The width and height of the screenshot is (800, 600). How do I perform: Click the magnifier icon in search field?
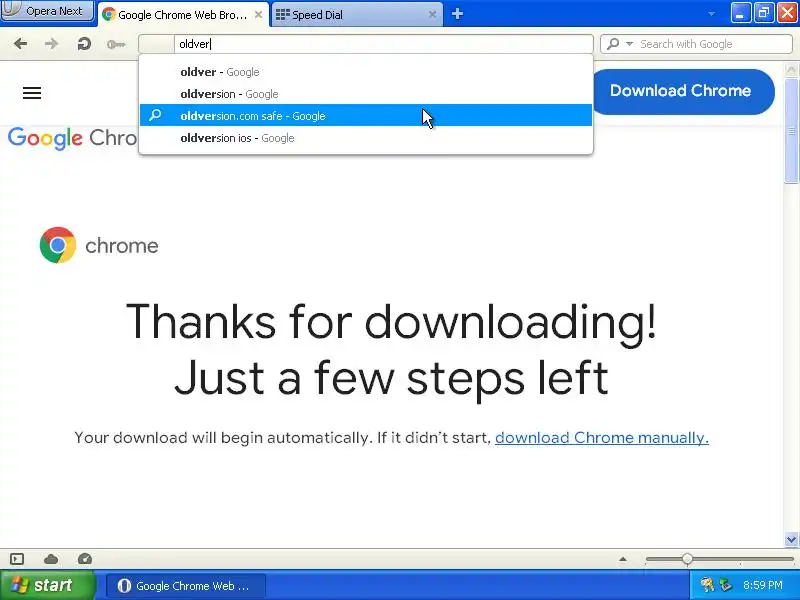click(x=614, y=44)
